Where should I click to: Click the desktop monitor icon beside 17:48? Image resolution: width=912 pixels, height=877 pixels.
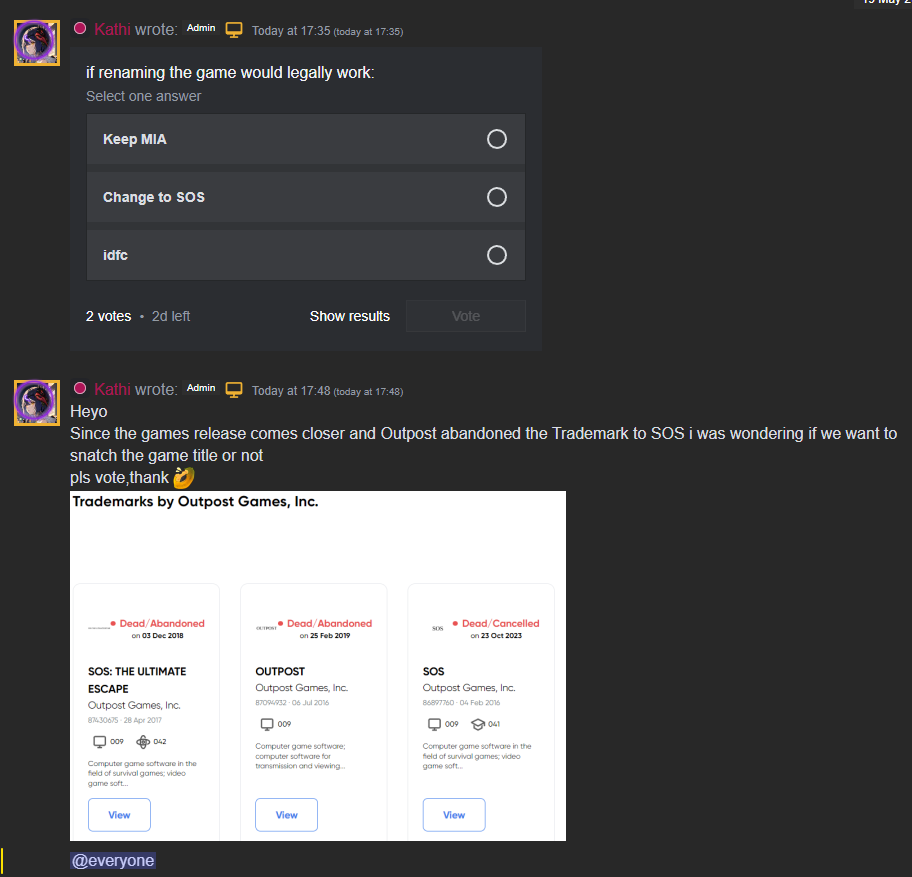point(234,390)
